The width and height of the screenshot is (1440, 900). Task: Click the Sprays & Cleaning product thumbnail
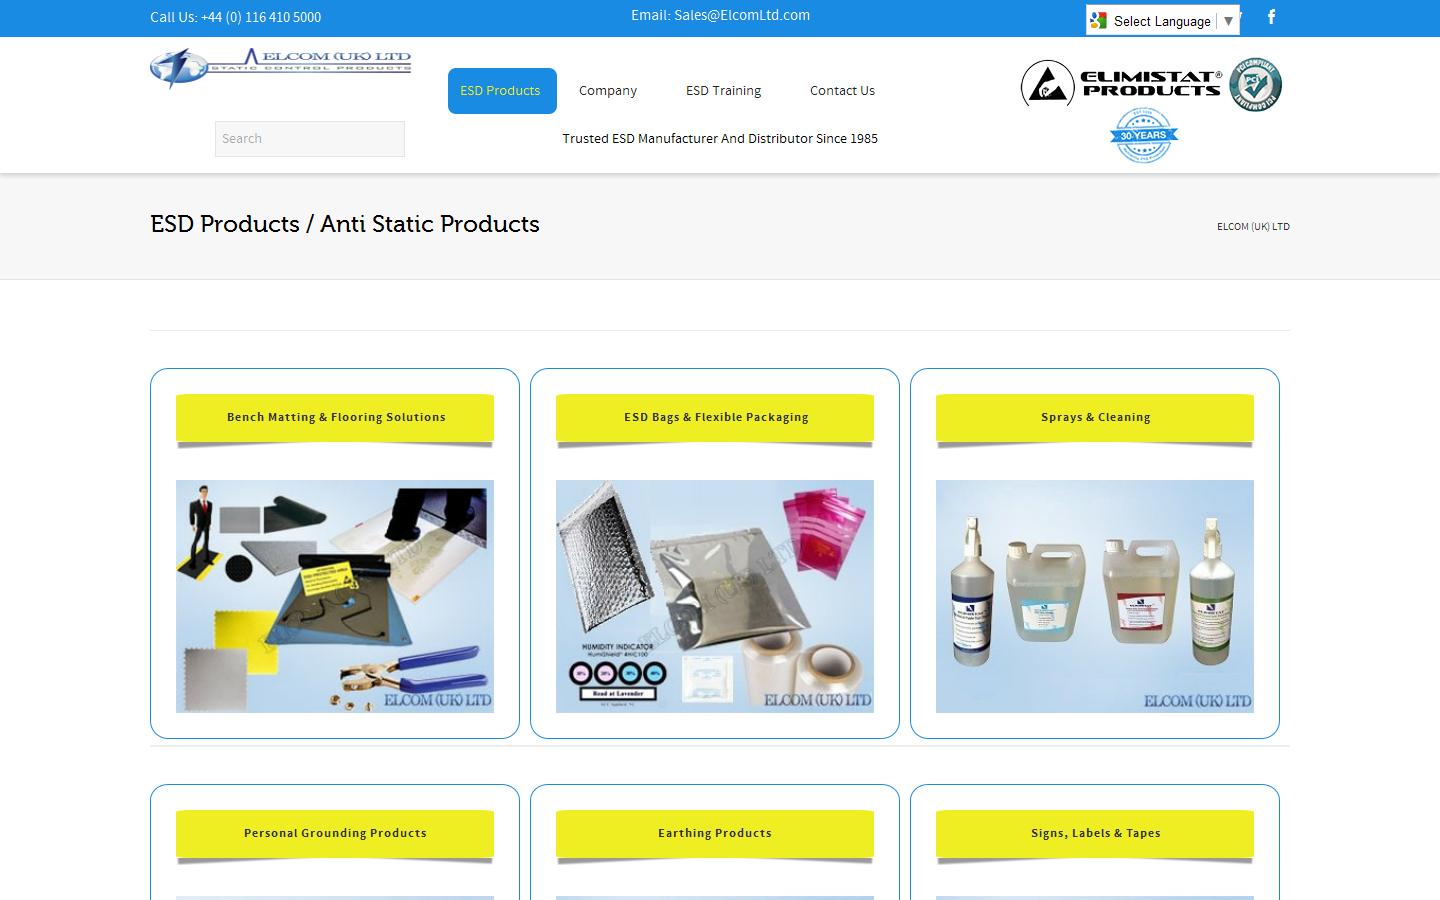click(x=1094, y=596)
